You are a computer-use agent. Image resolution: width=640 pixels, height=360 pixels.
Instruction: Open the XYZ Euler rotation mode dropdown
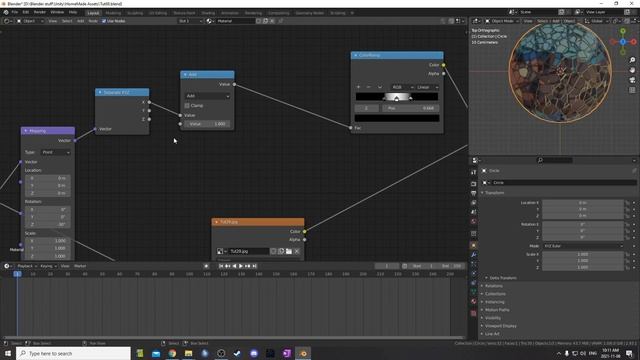583,246
